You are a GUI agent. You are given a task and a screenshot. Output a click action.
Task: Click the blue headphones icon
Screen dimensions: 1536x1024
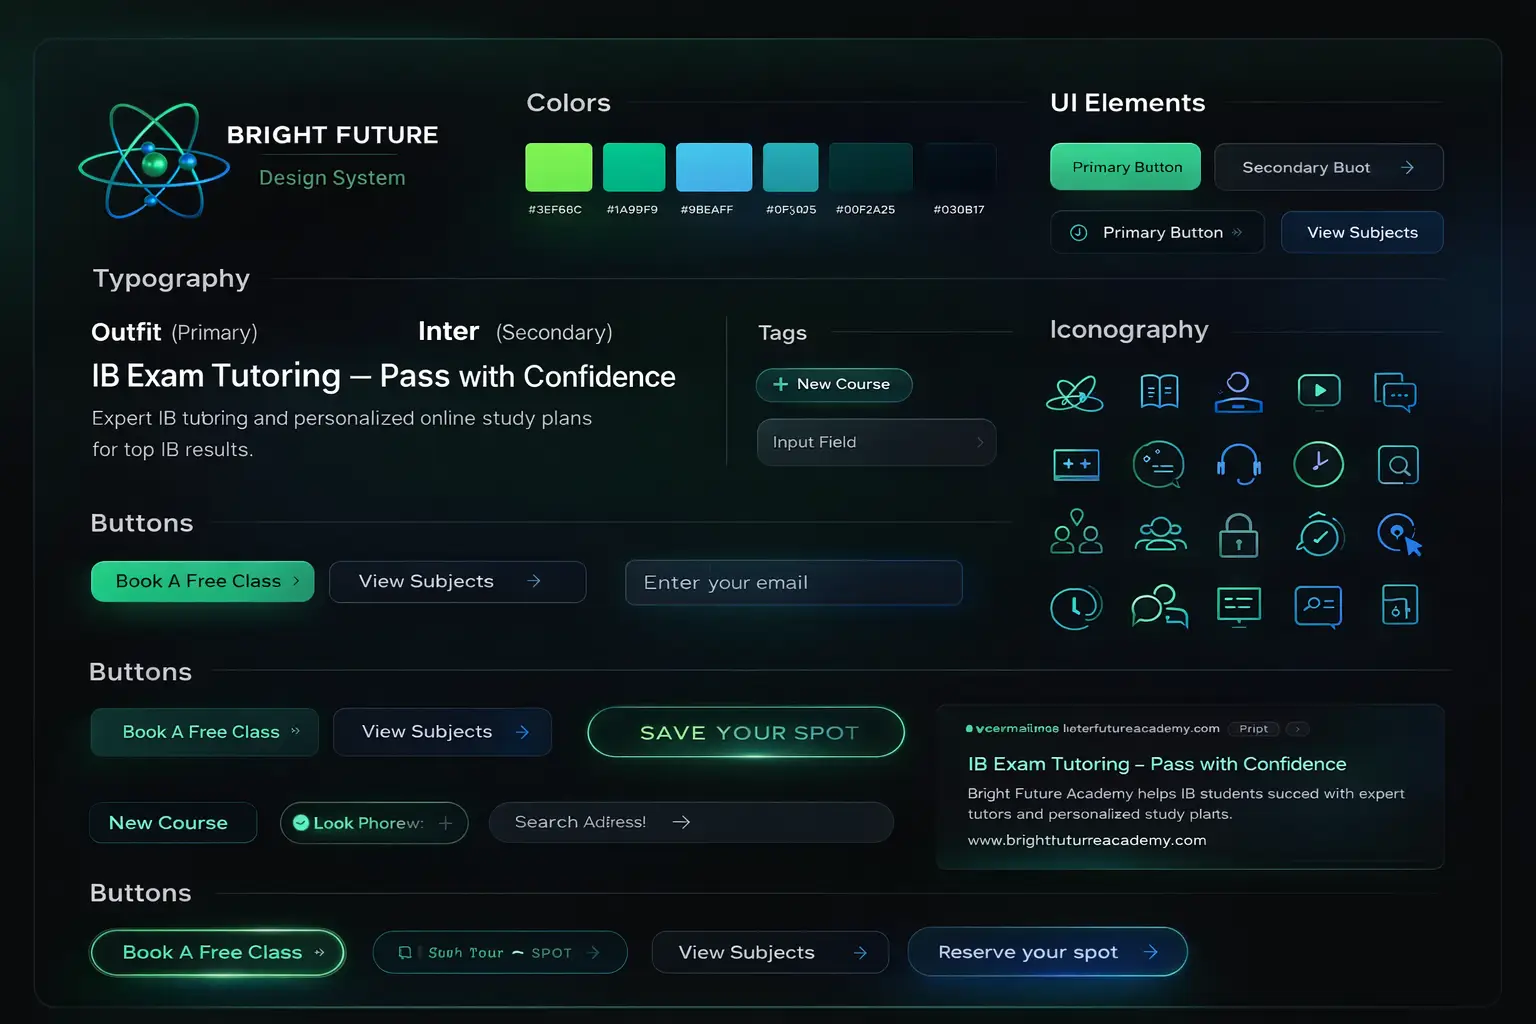pyautogui.click(x=1238, y=465)
